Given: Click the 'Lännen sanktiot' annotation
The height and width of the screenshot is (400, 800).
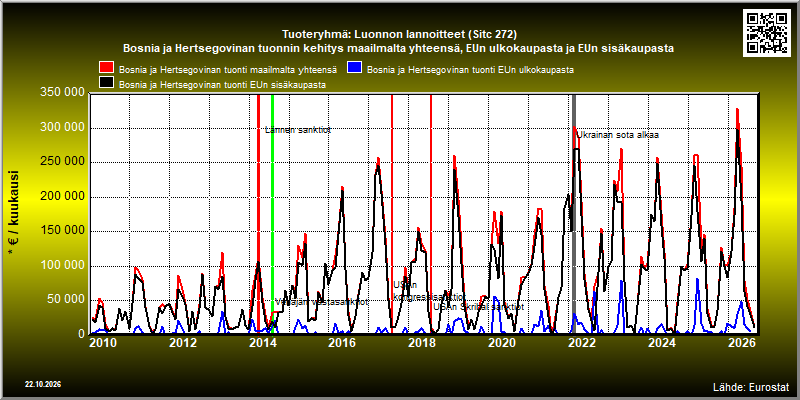Looking at the screenshot, I should point(298,130).
